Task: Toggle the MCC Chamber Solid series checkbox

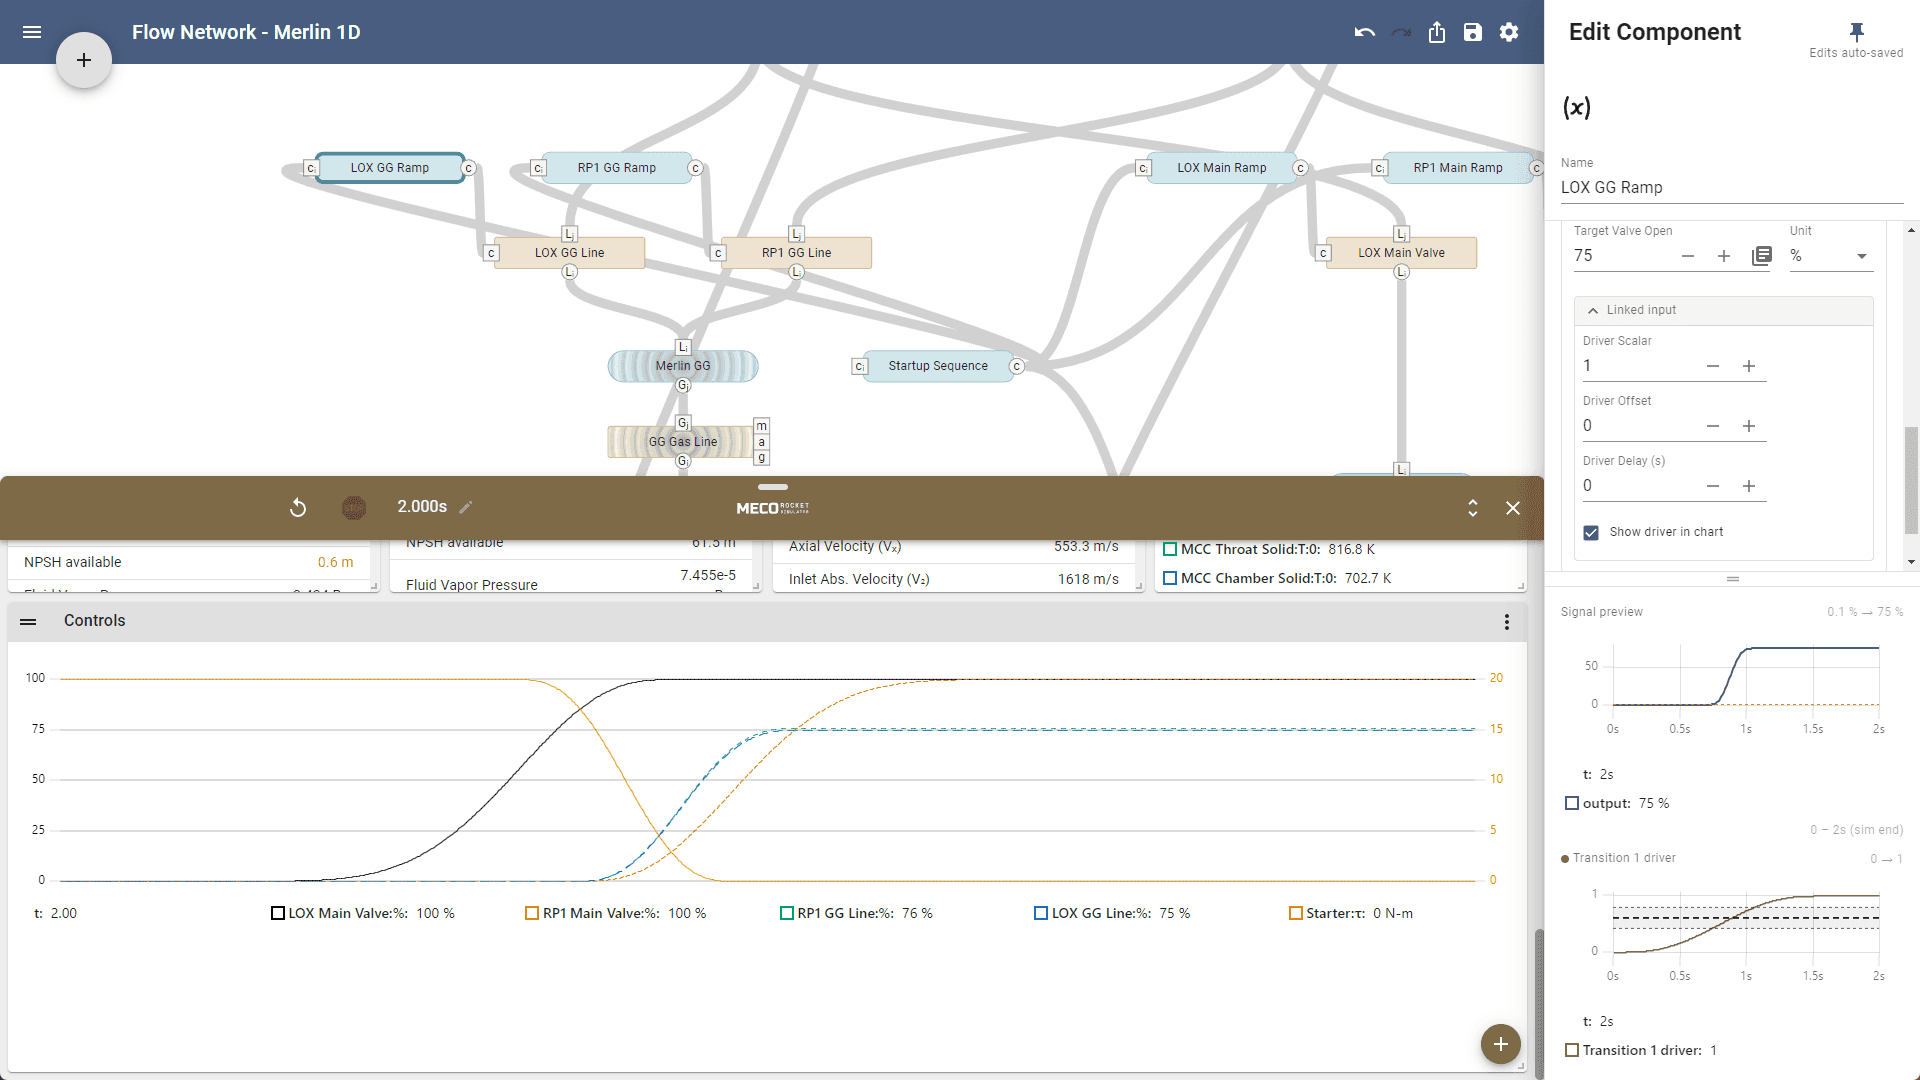Action: point(1170,578)
